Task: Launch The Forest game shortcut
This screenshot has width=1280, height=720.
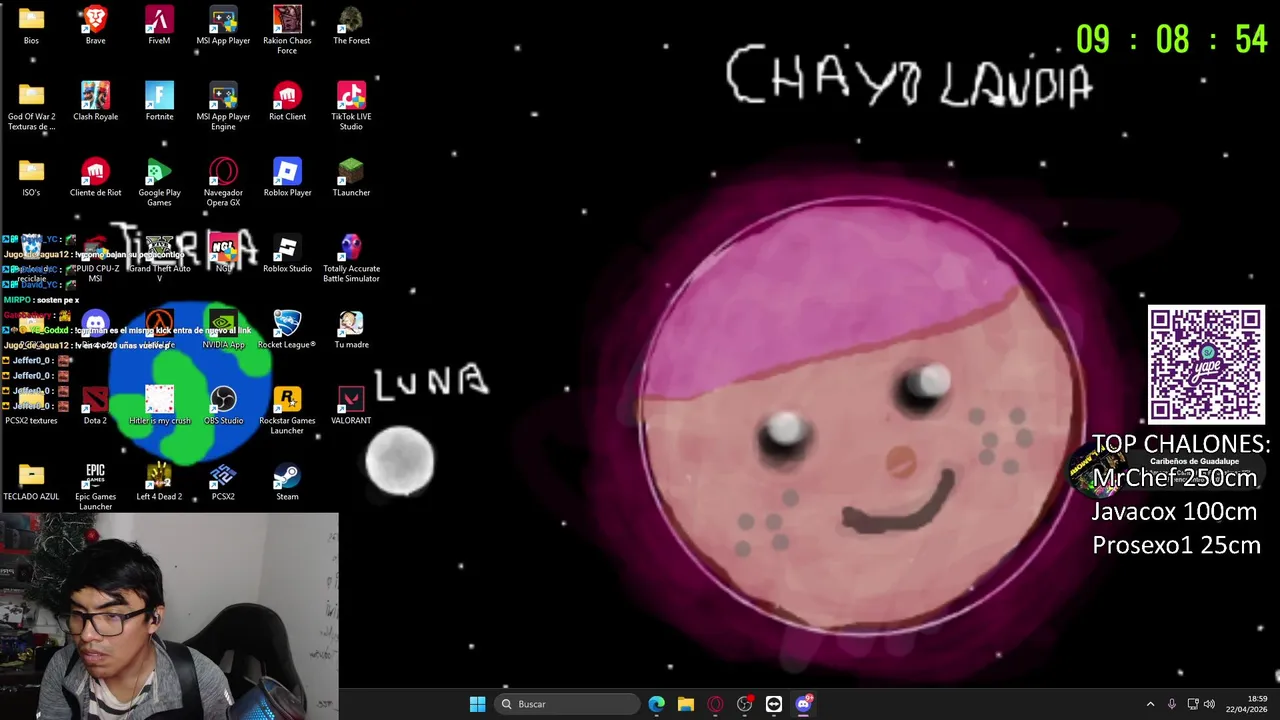Action: point(351,26)
